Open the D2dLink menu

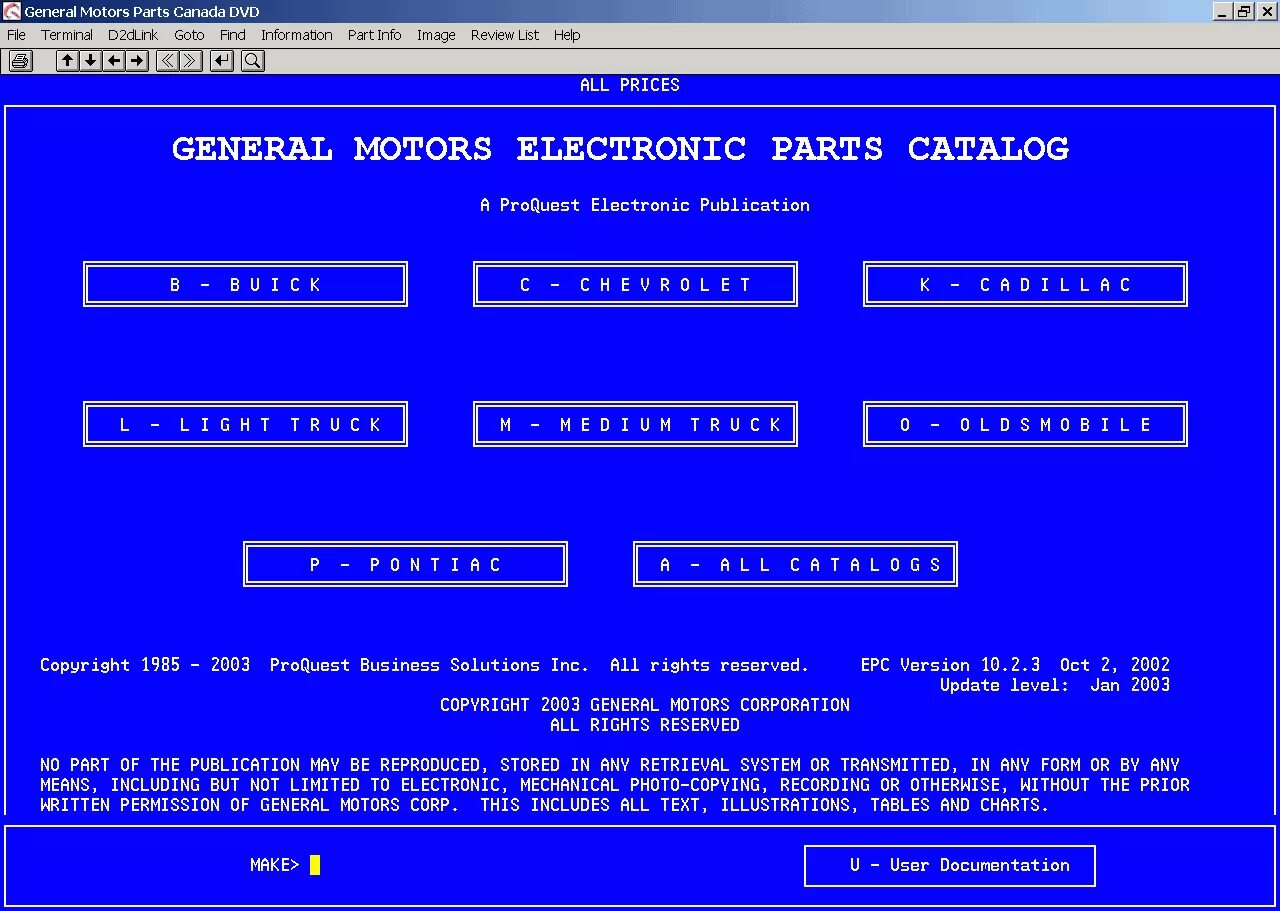133,35
